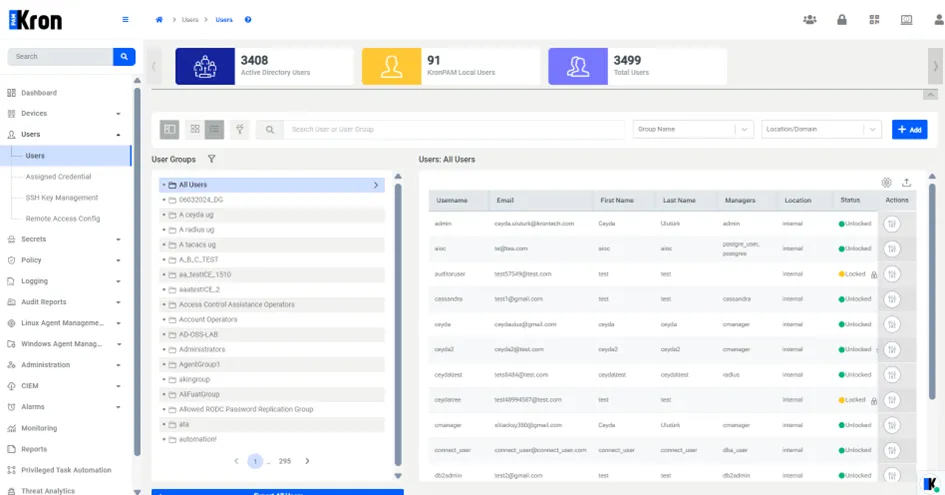
Task: Click the blue Add button
Action: [x=909, y=130]
